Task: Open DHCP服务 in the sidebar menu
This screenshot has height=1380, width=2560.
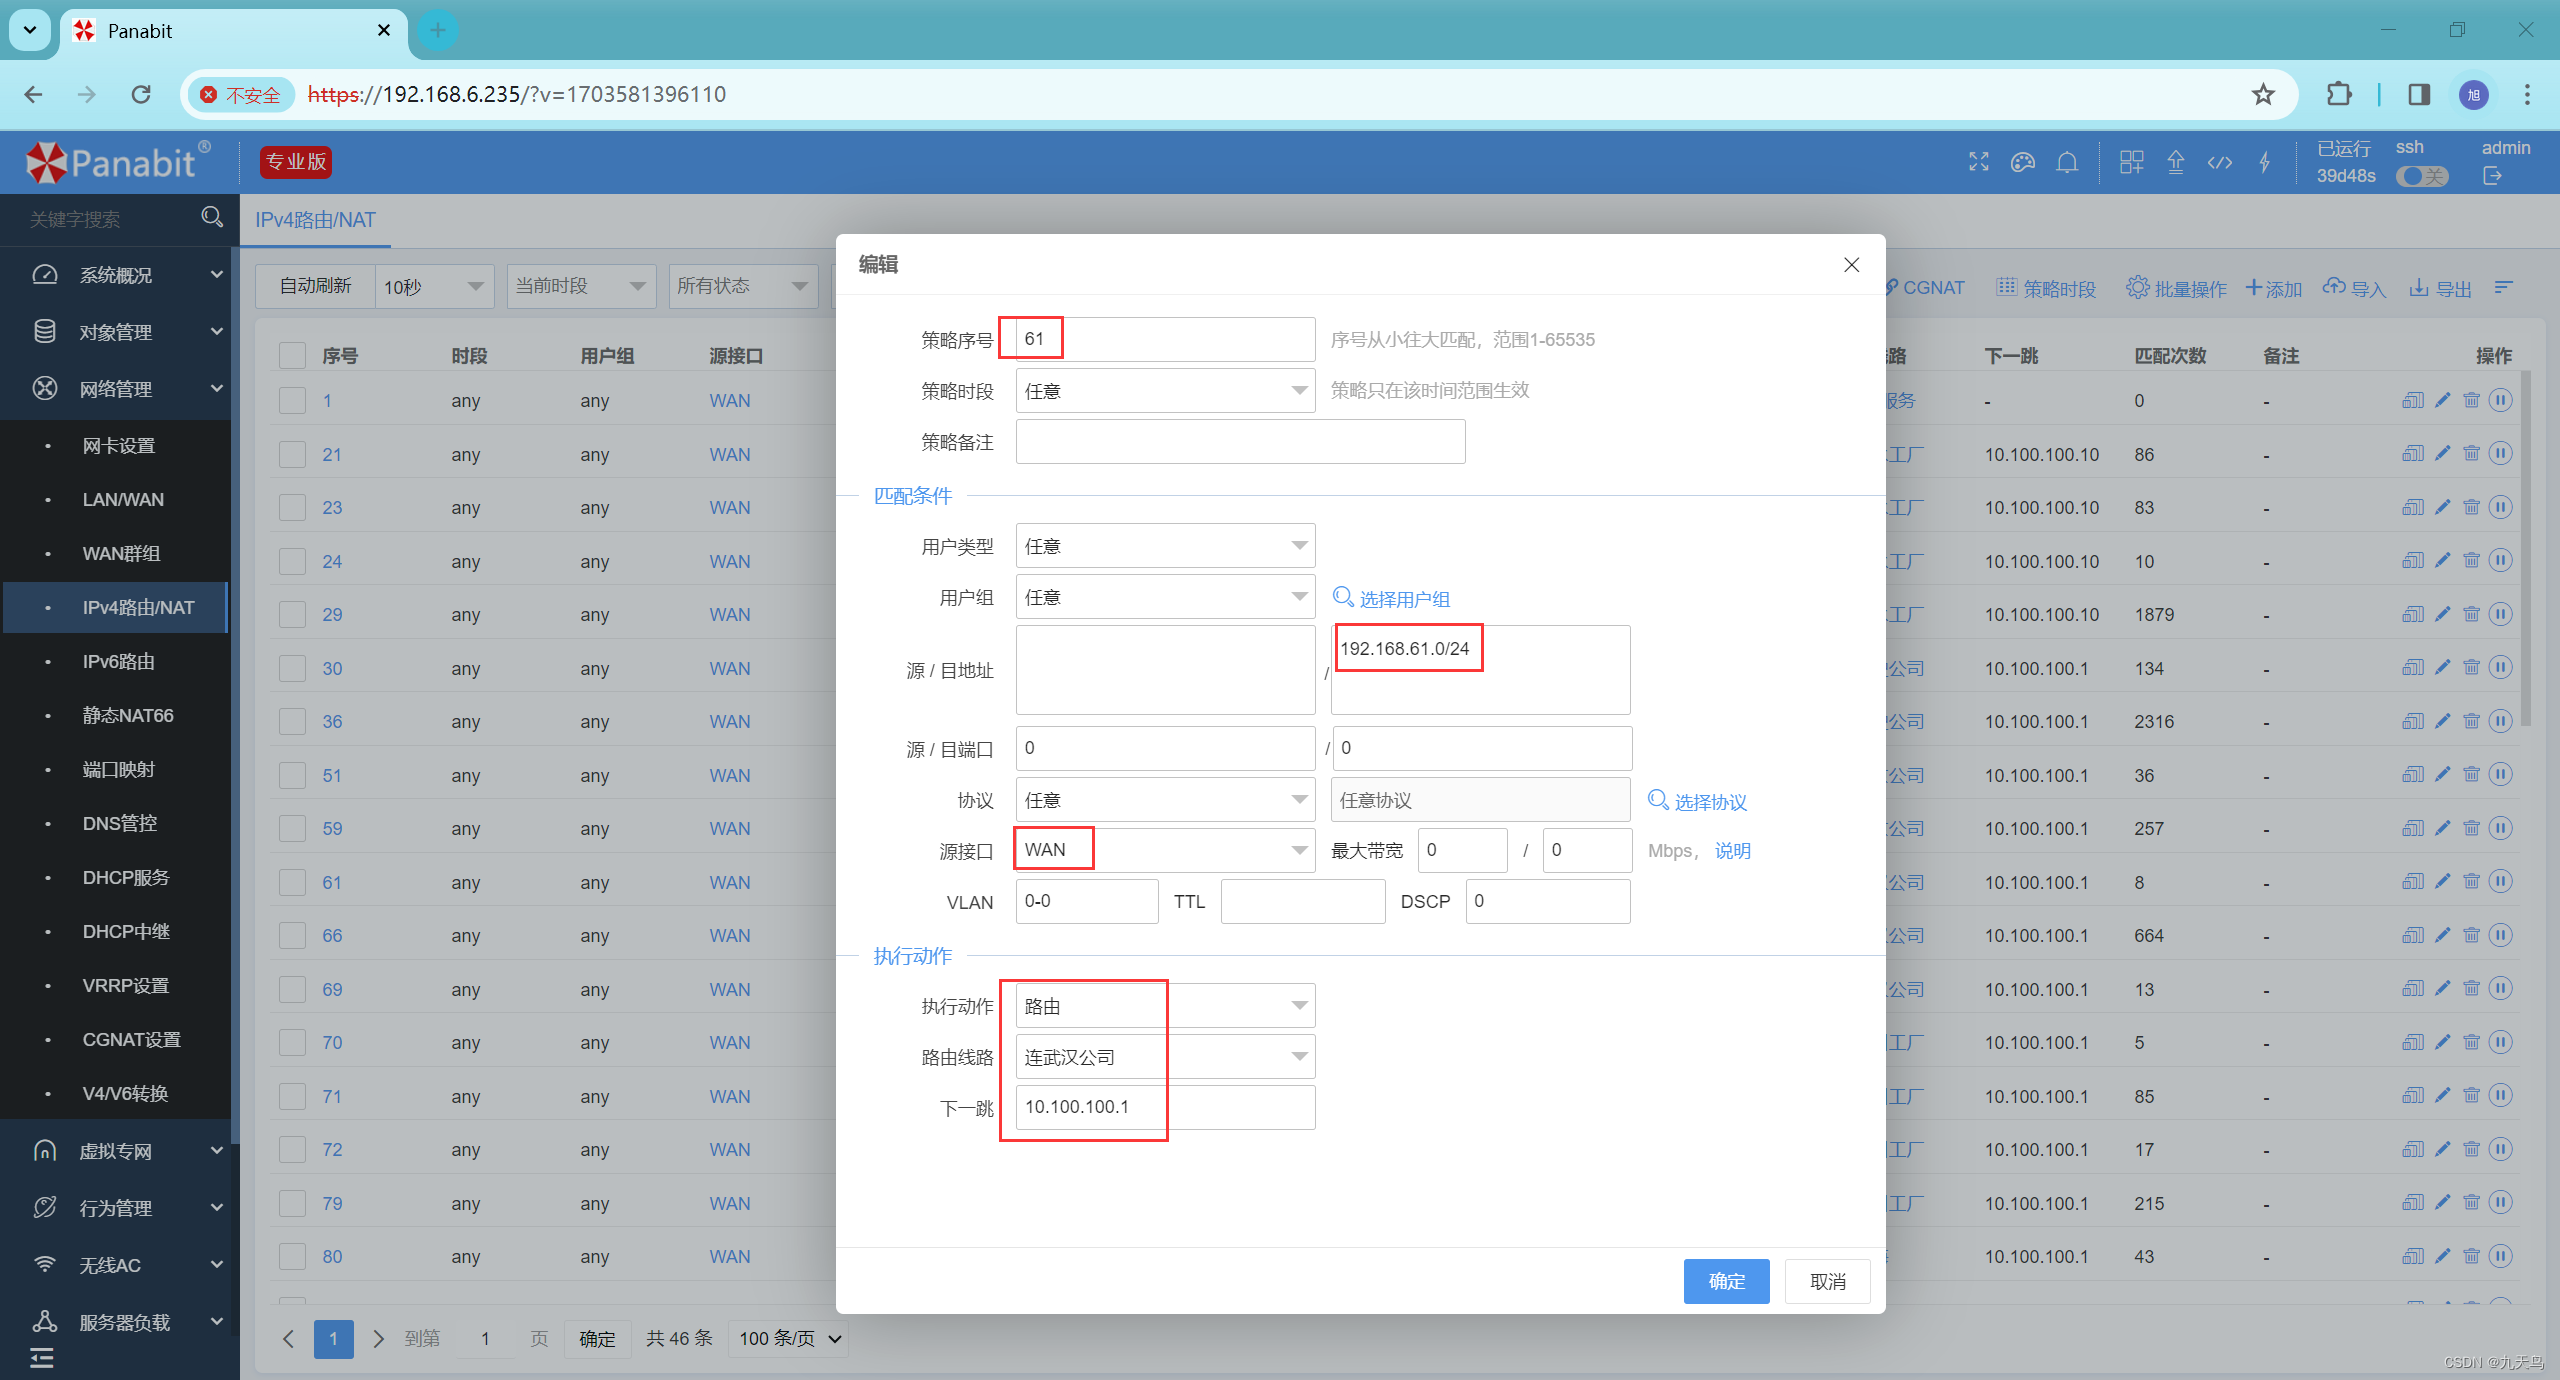Action: coord(126,877)
